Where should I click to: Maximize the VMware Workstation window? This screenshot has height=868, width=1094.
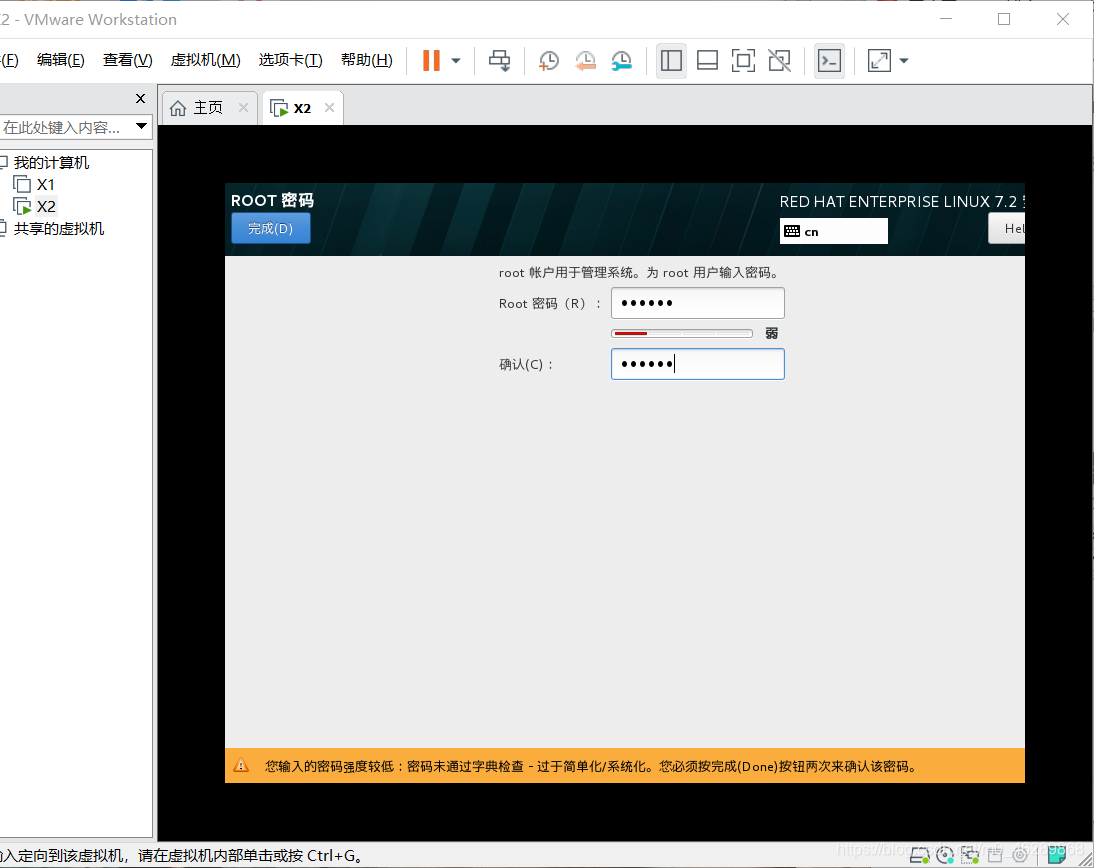coord(1004,19)
